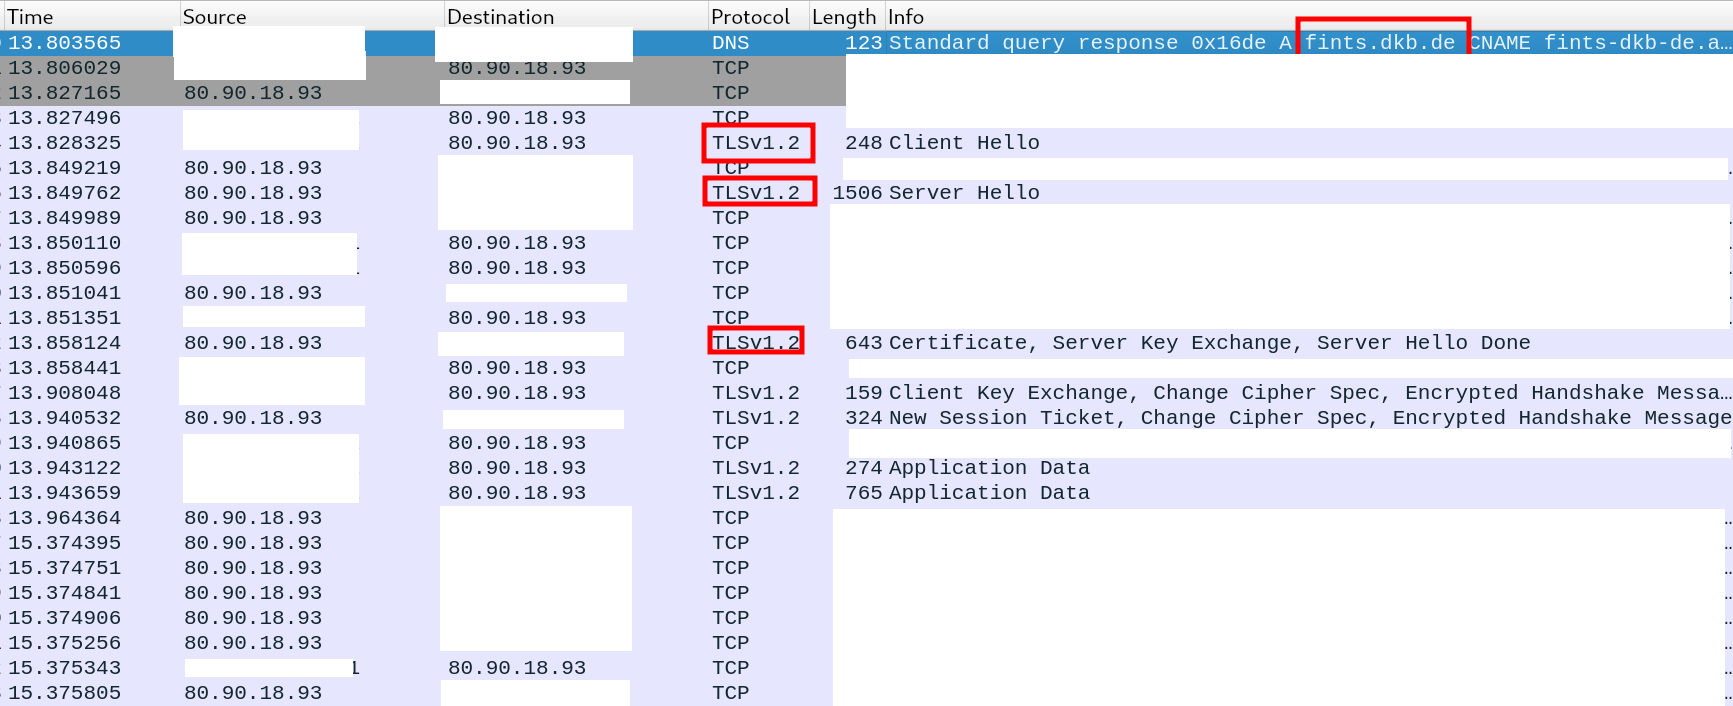Select the TLSv1.2 Client Hello packet
The height and width of the screenshot is (706, 1733).
click(x=964, y=143)
